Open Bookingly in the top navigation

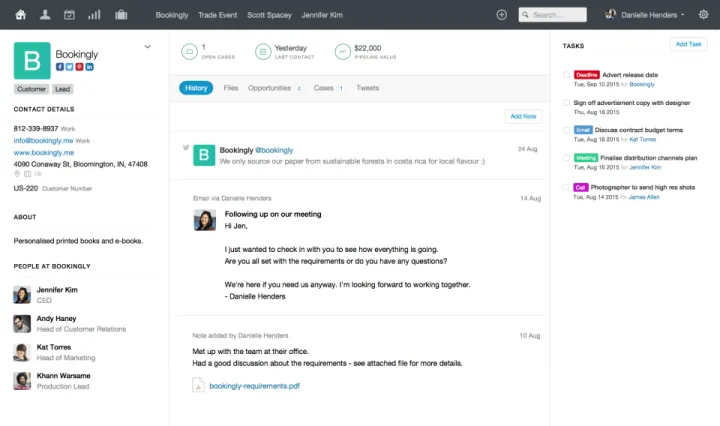point(172,15)
